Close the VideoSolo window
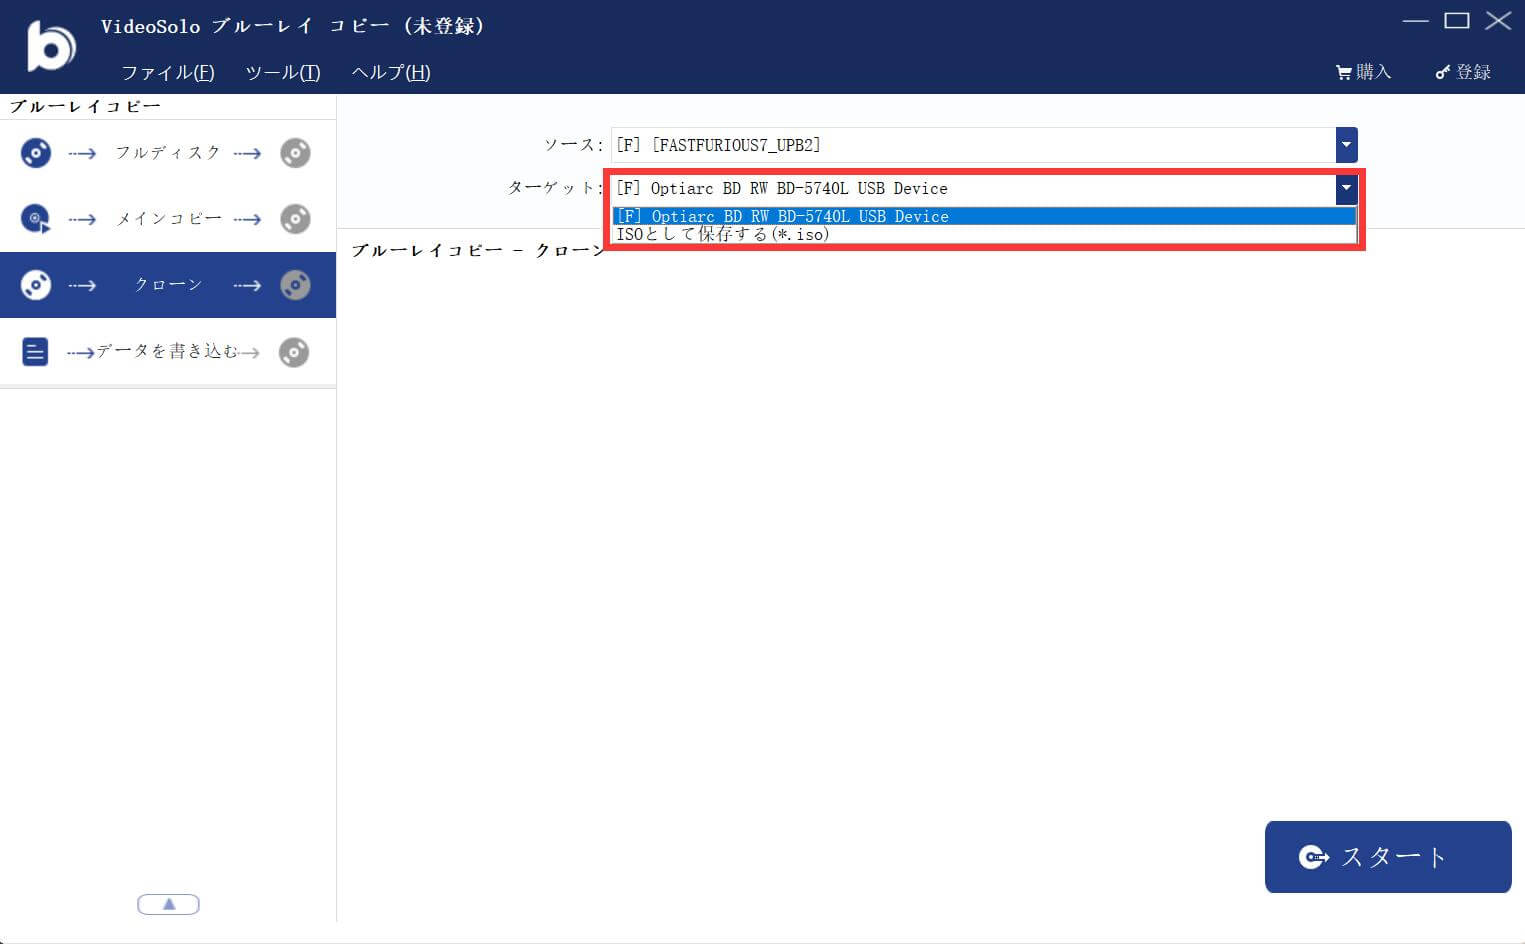 pyautogui.click(x=1498, y=20)
